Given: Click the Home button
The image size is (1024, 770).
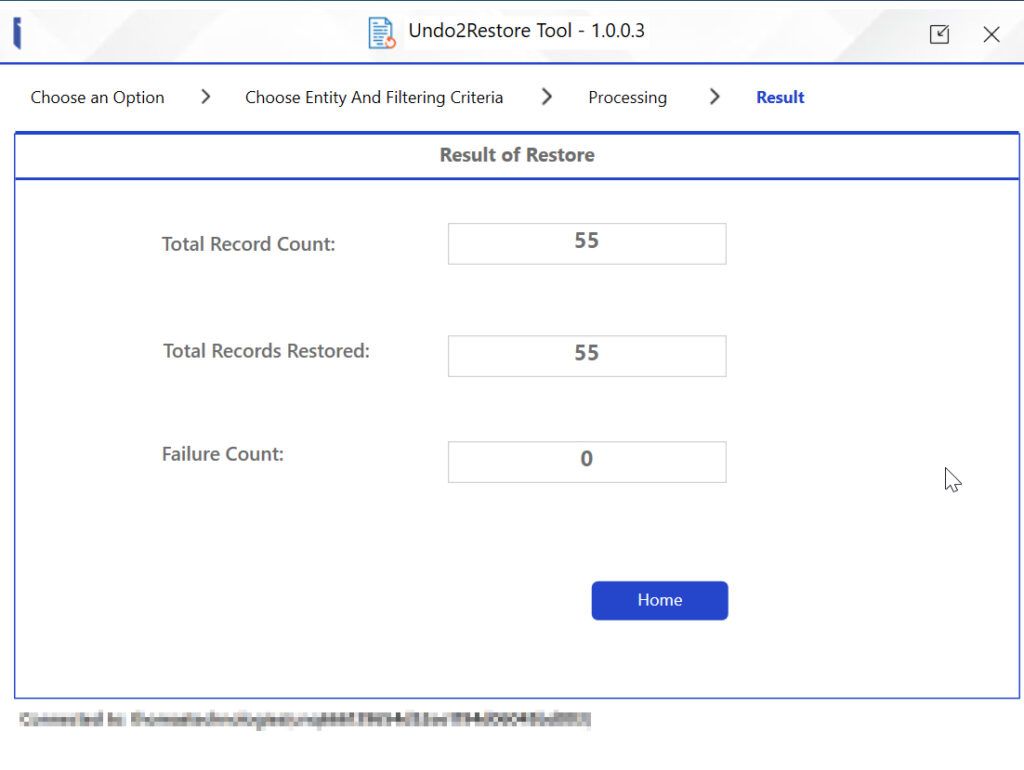Looking at the screenshot, I should coord(660,600).
